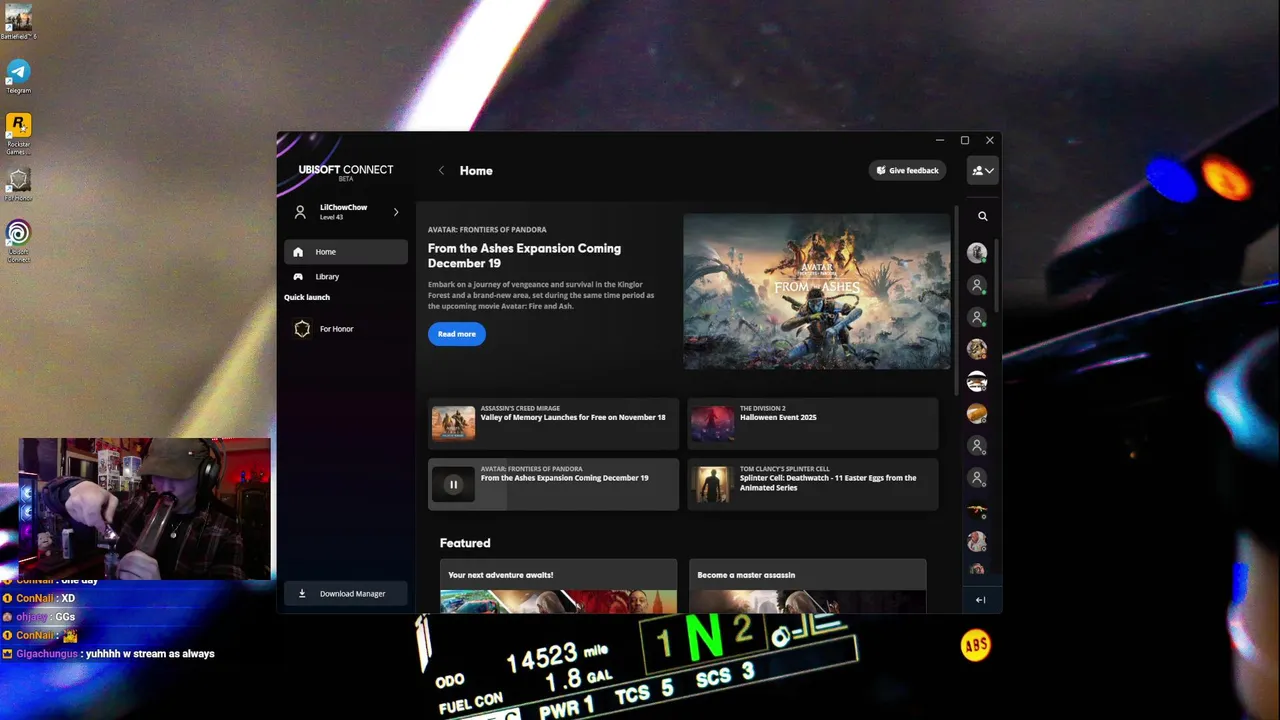Screen dimensions: 1280x720
Task: Open Valley of Memory Assassin's Creed Mirage news
Action: click(x=553, y=423)
